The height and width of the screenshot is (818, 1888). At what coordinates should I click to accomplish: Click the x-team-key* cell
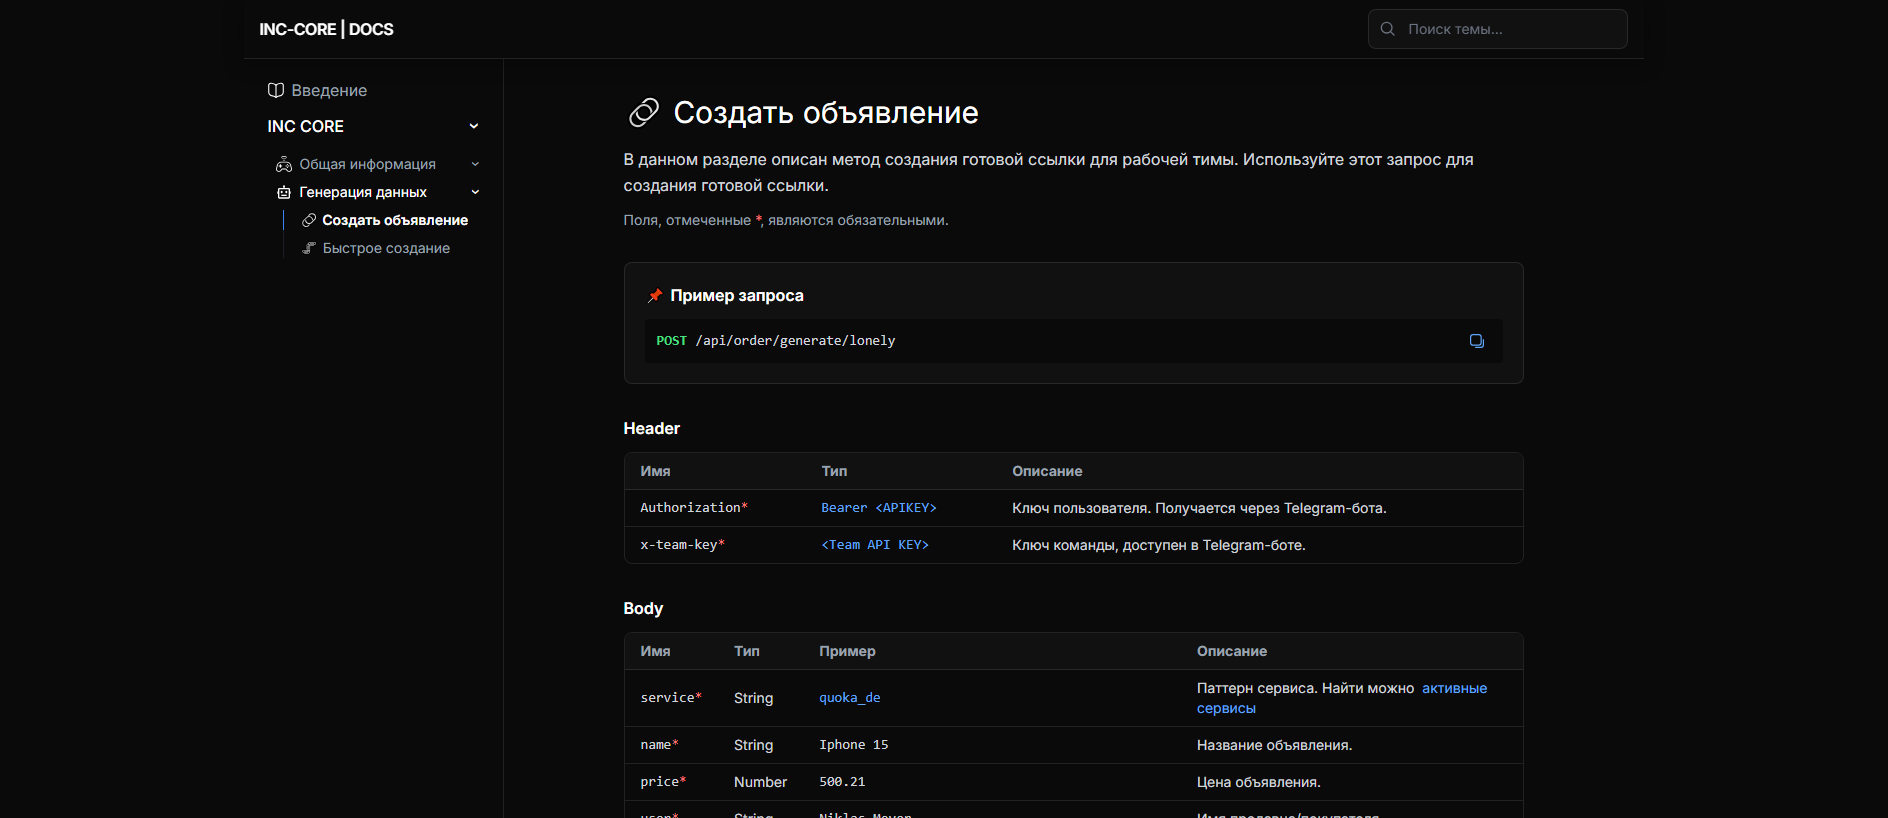point(682,545)
